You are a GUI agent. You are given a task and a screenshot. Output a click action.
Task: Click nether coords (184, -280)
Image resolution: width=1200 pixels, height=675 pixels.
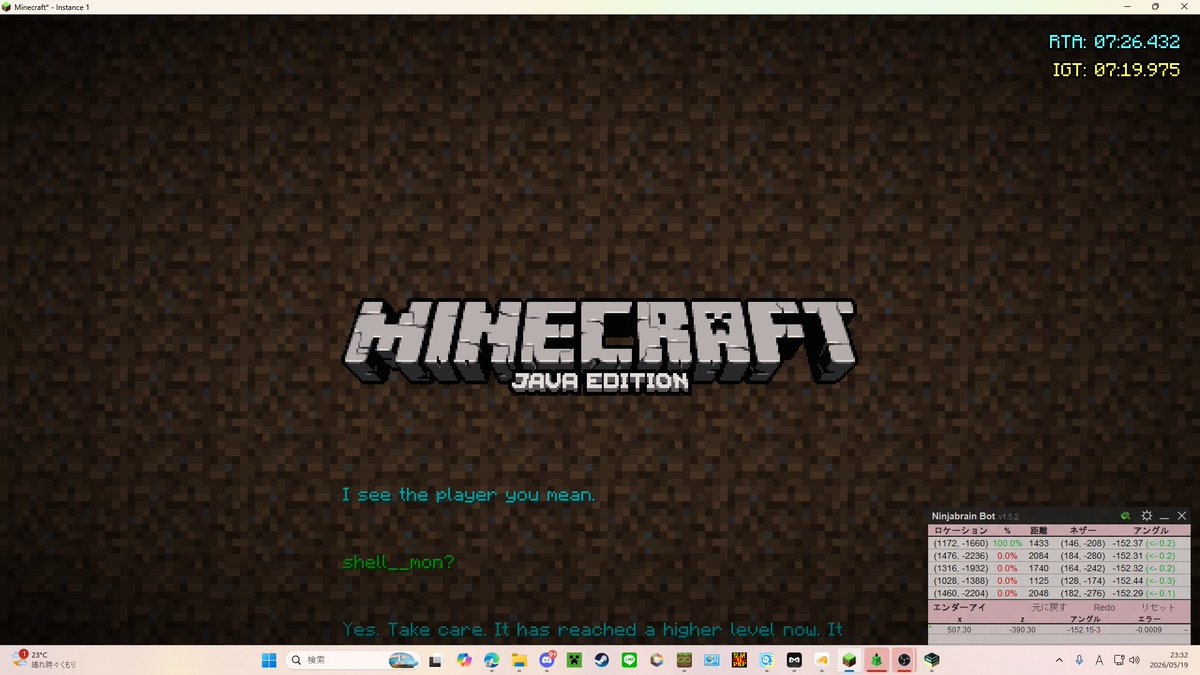tap(1082, 555)
